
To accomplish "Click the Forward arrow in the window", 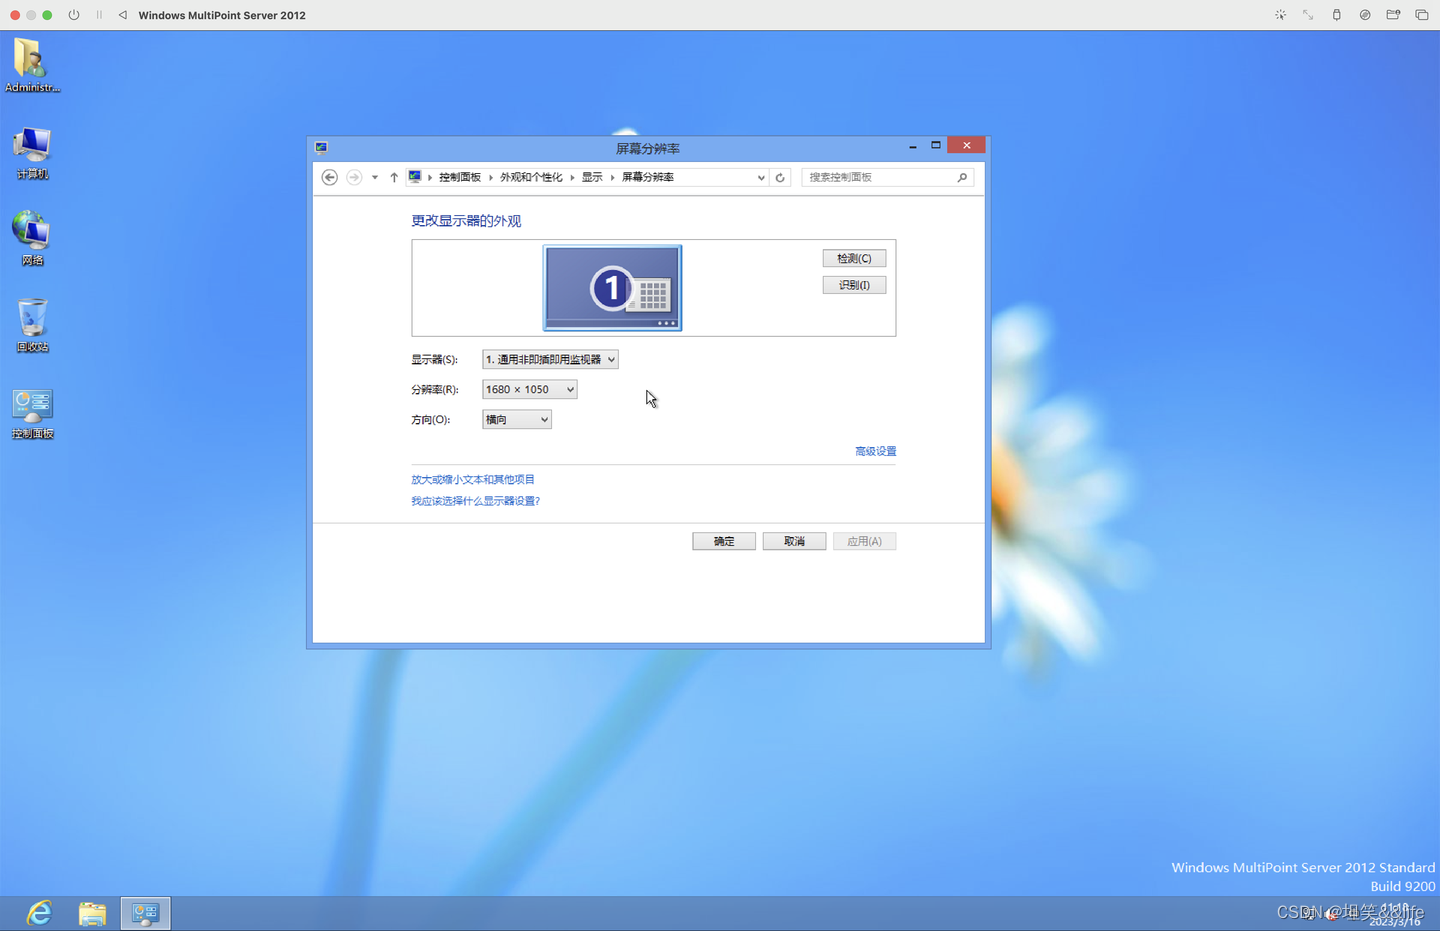I will click(x=354, y=177).
